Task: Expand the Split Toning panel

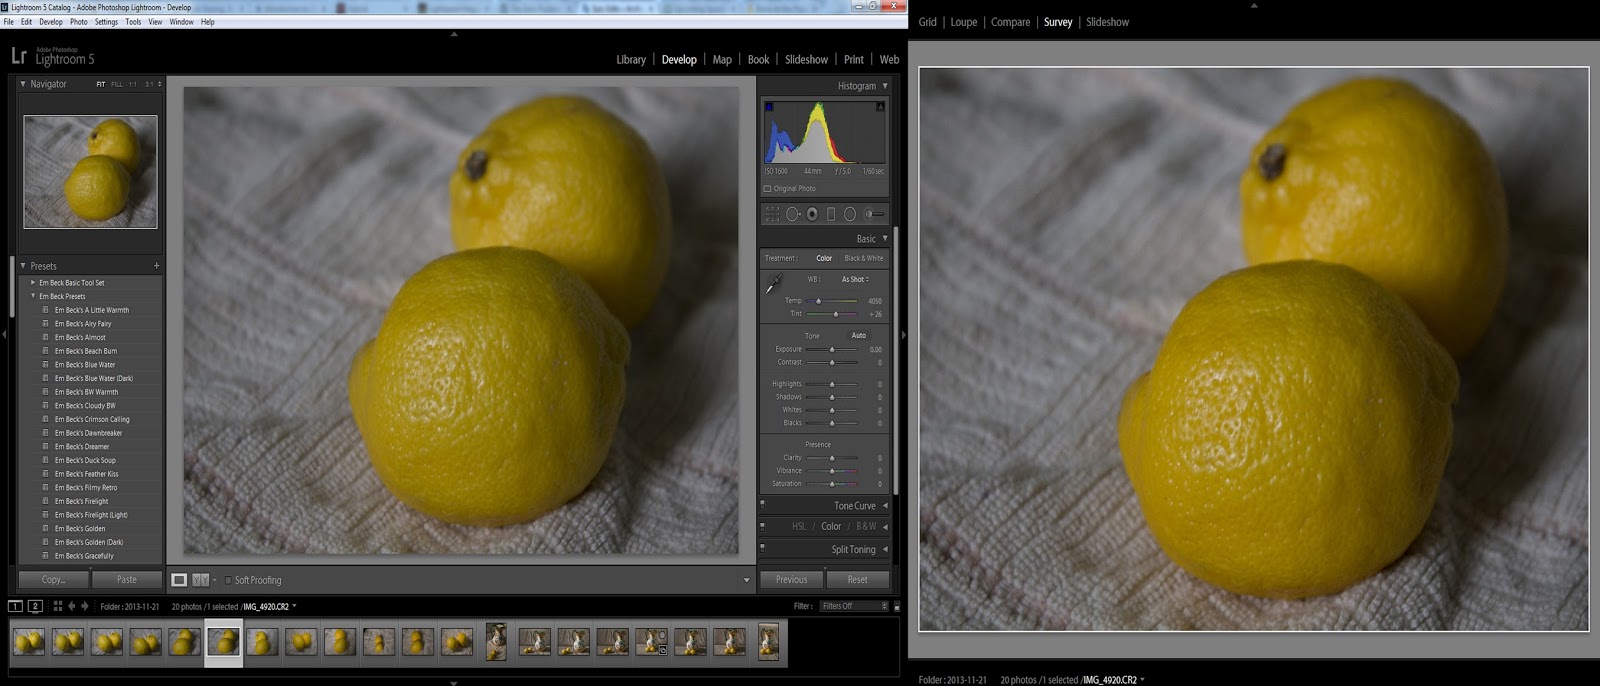Action: (x=853, y=549)
